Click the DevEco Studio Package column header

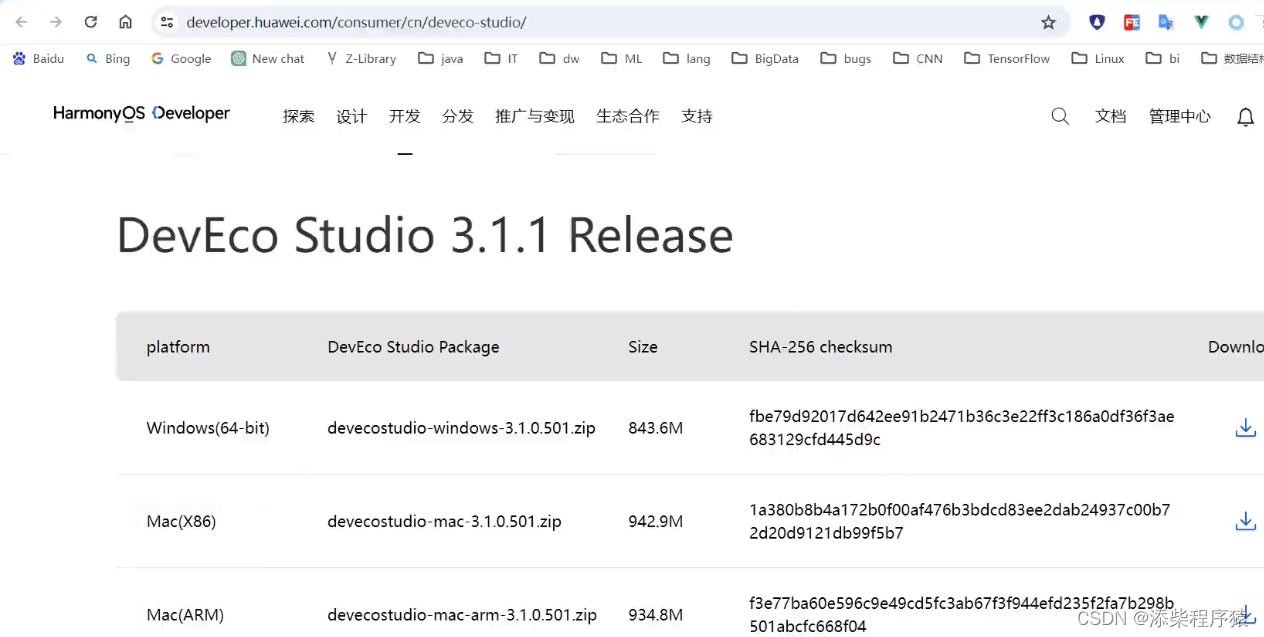[413, 347]
